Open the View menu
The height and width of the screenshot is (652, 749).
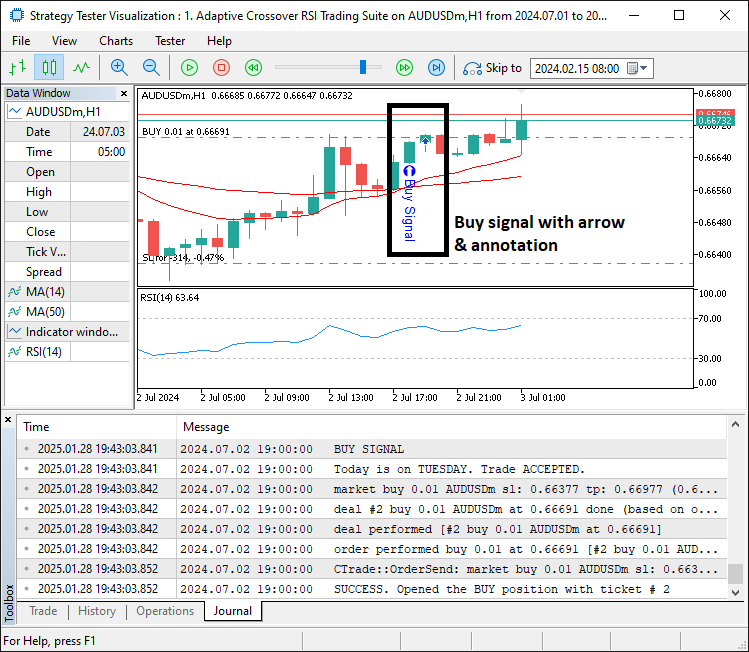coord(64,41)
